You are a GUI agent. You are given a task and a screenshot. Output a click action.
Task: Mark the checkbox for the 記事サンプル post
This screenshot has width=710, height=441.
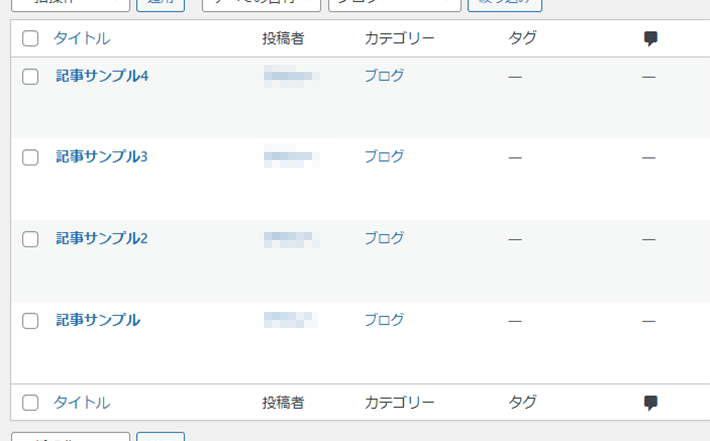(30, 321)
